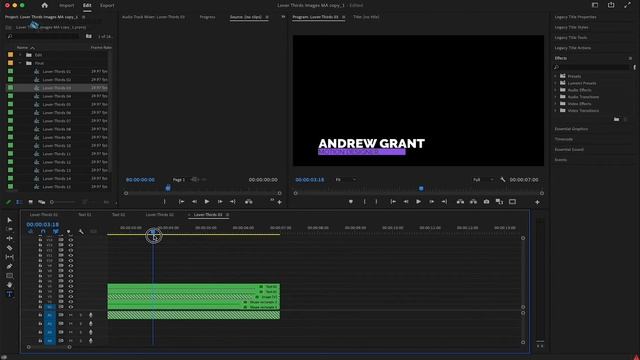Image resolution: width=640 pixels, height=360 pixels.
Task: Mute audio track A1
Action: pyautogui.click(x=71, y=315)
